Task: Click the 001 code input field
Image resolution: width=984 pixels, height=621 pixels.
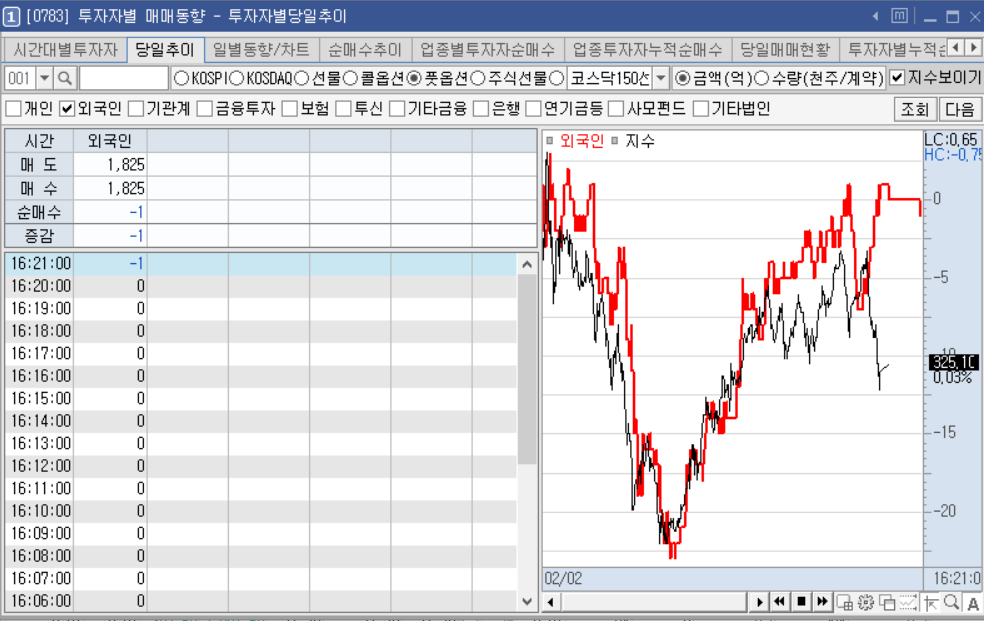Action: tap(20, 78)
